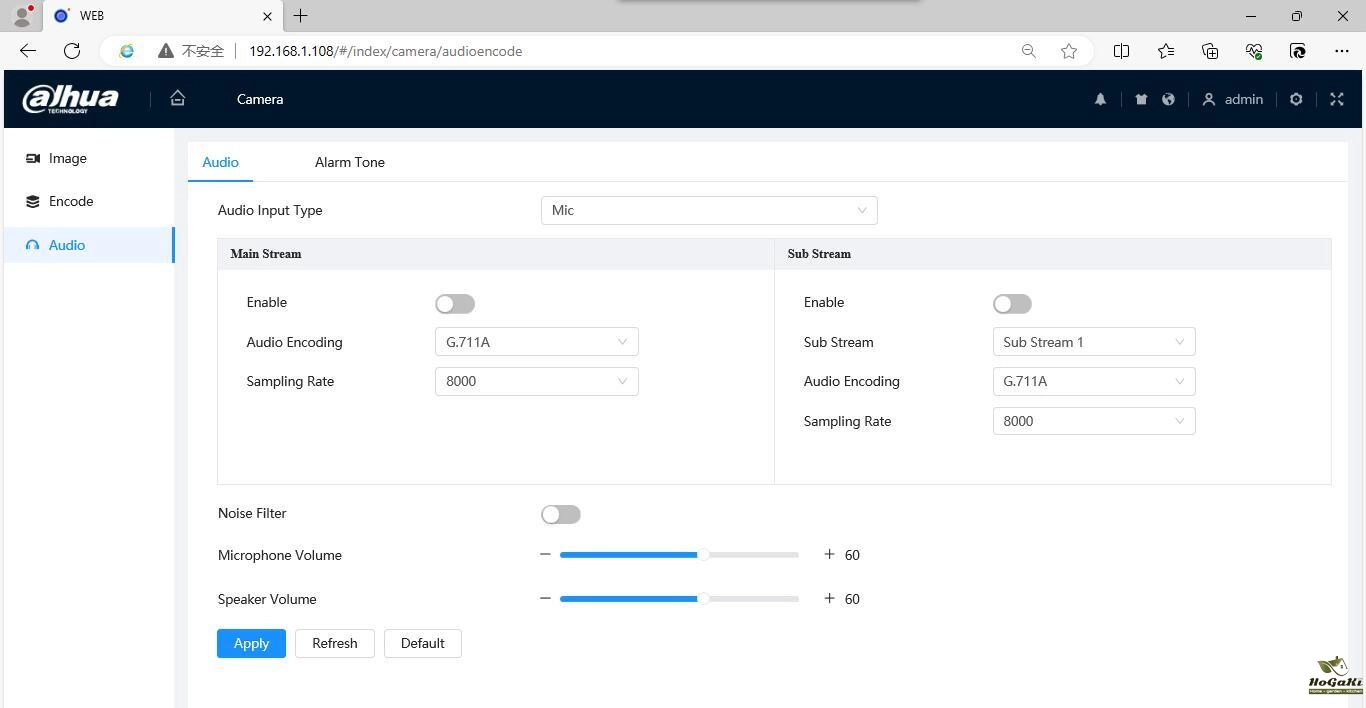
Task: Click the settings gear icon in header
Action: [1296, 99]
